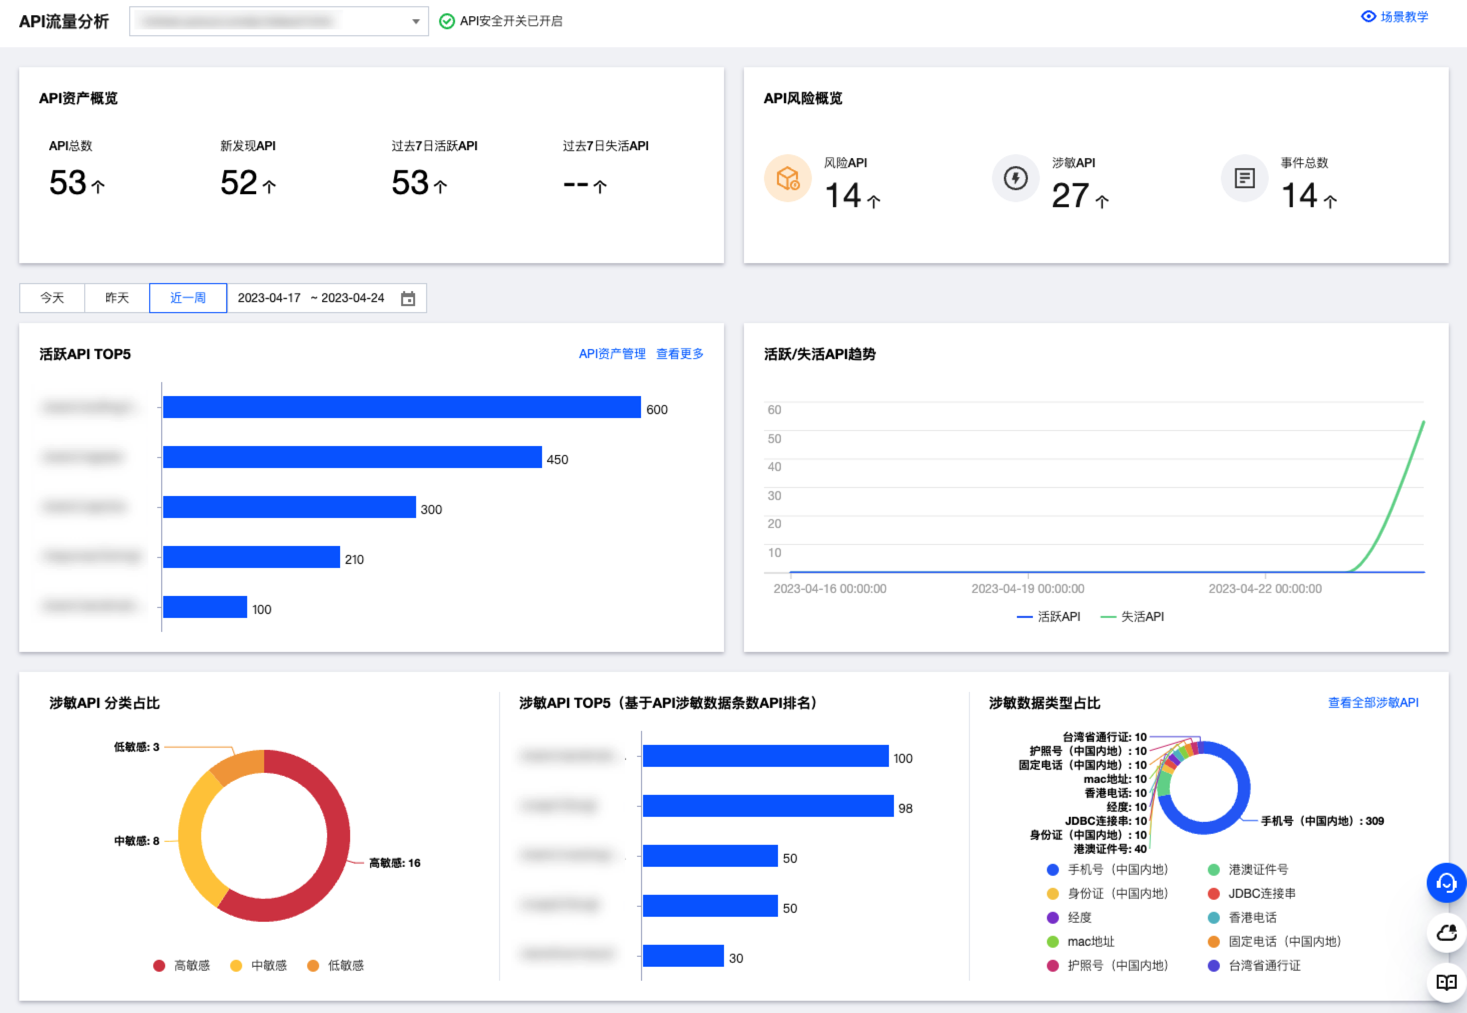Toggle the 失活API legend in trend chart
1467x1013 pixels.
point(1133,617)
